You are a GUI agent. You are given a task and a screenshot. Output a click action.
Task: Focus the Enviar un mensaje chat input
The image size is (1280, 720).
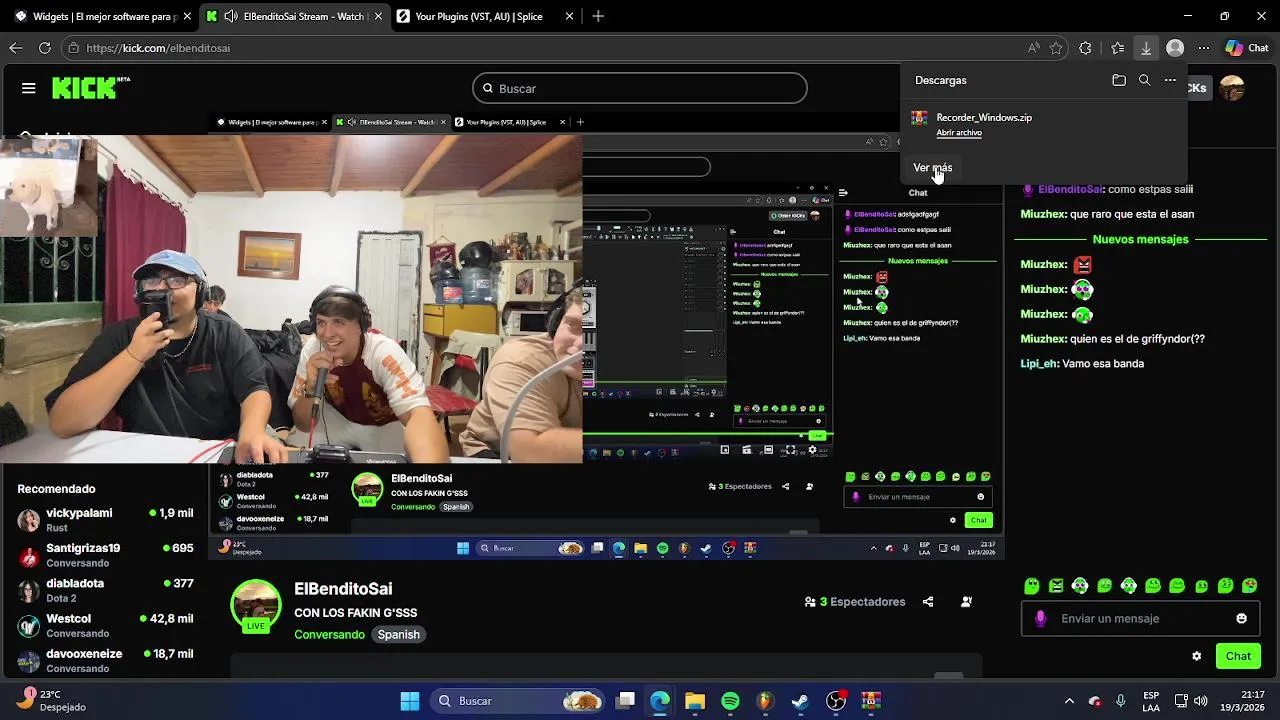point(1140,619)
